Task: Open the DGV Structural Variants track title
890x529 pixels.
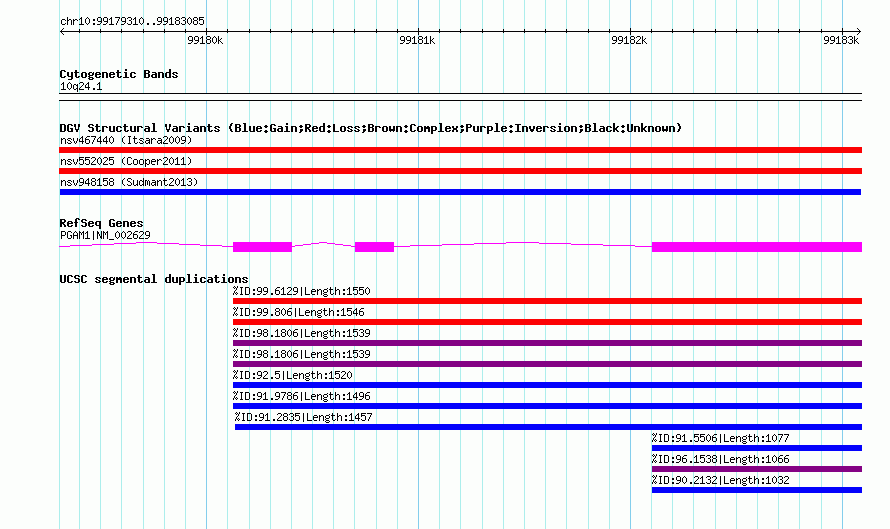Action: [371, 128]
